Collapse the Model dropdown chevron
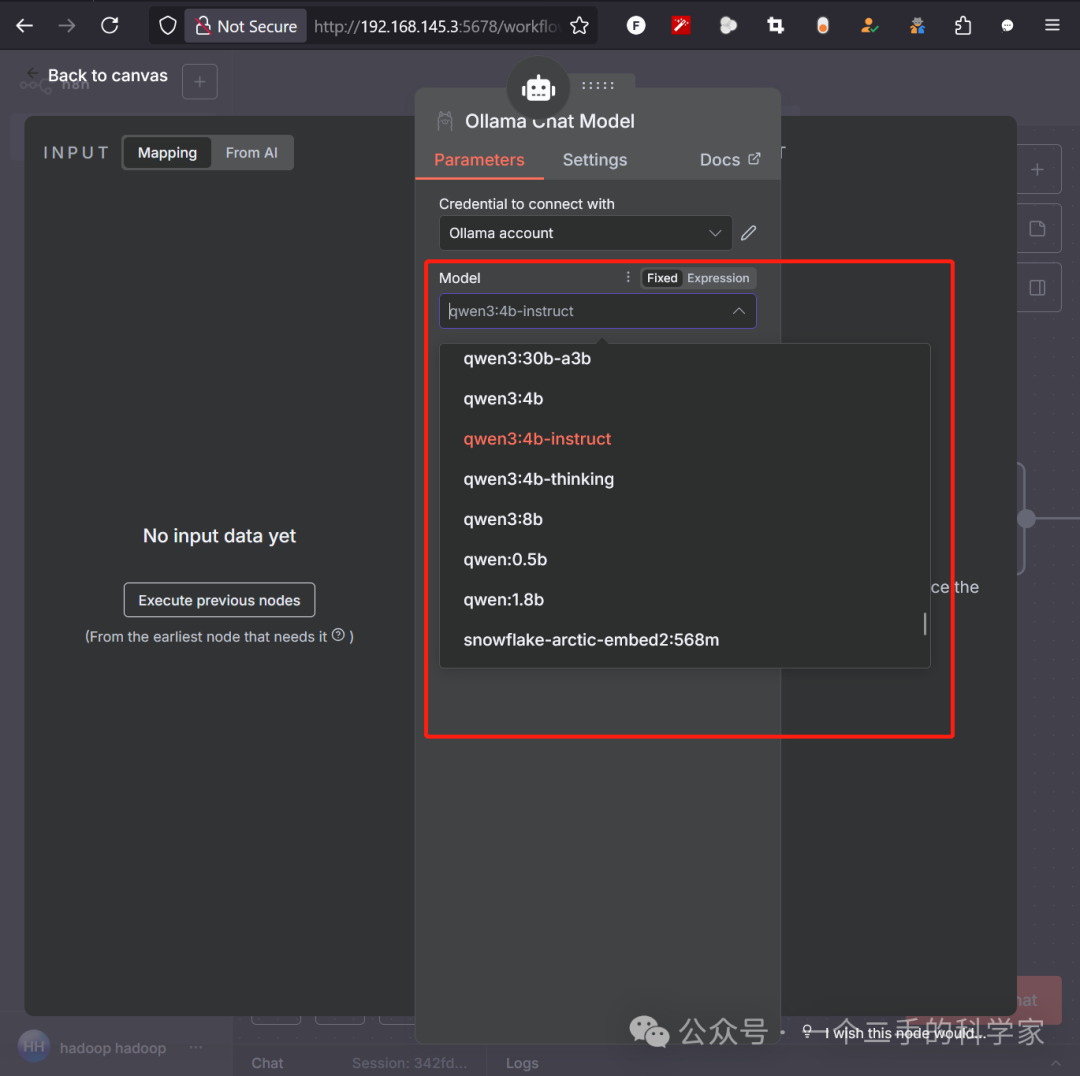Image resolution: width=1080 pixels, height=1076 pixels. tap(738, 311)
